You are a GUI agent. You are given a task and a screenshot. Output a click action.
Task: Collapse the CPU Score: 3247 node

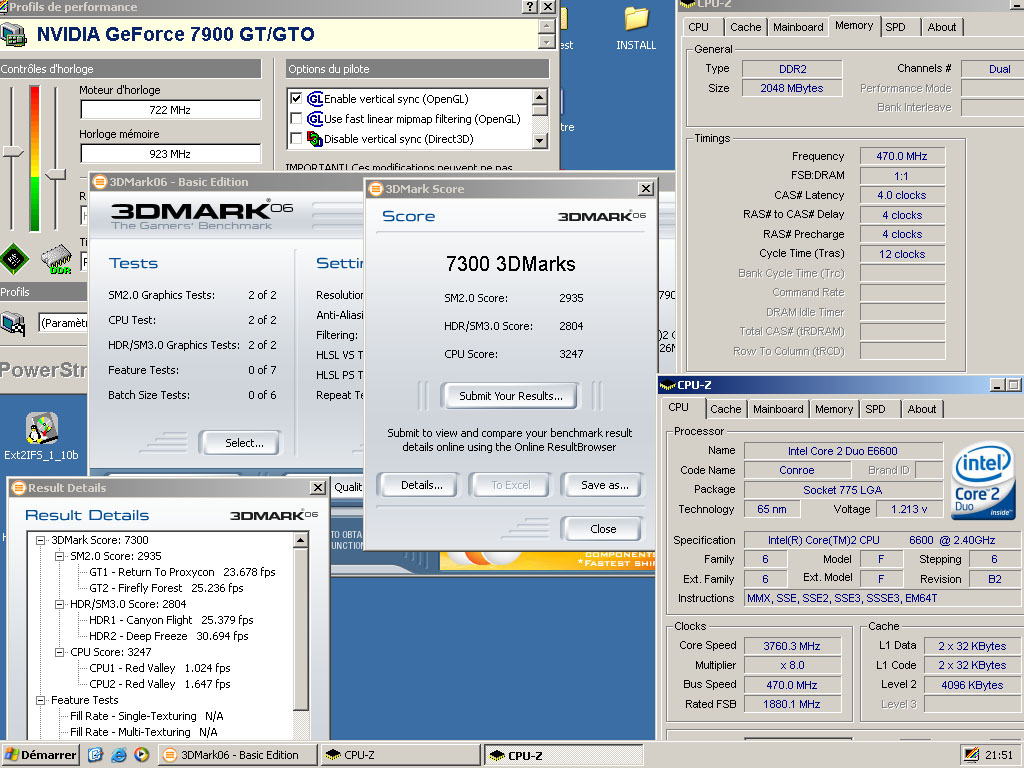click(x=59, y=652)
